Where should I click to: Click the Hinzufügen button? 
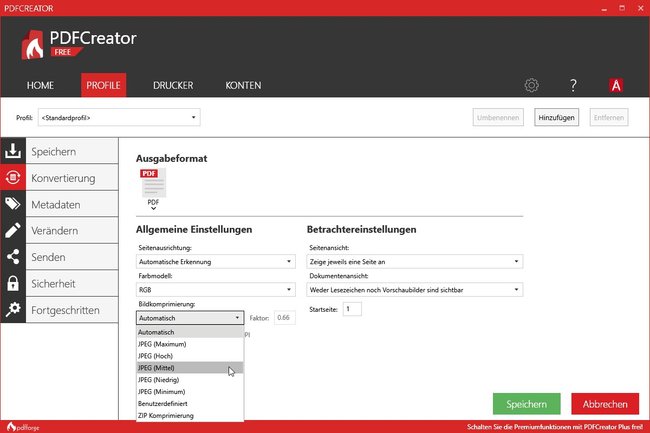click(x=556, y=117)
